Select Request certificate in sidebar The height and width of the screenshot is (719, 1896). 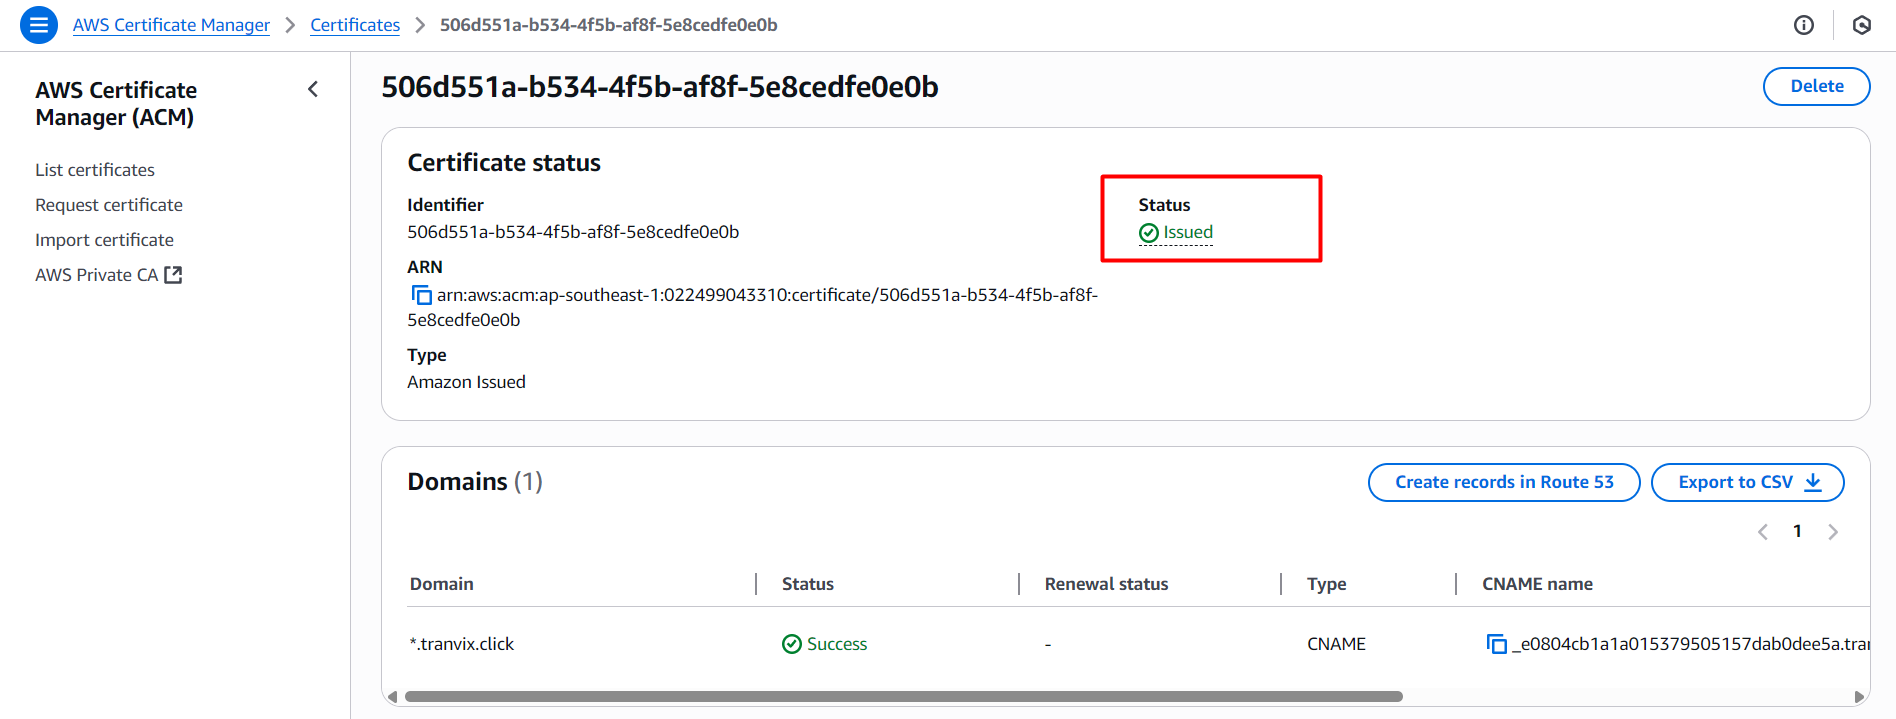pos(109,205)
